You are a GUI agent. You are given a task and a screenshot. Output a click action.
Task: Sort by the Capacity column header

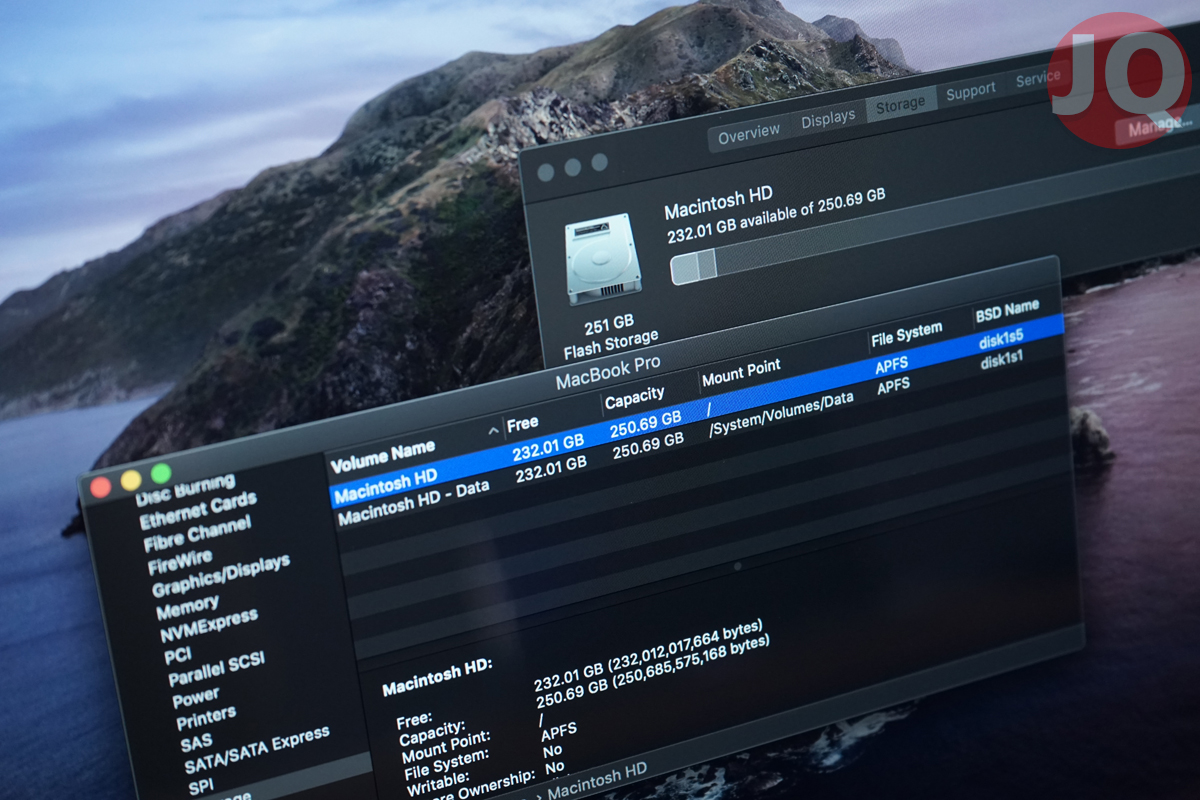pyautogui.click(x=634, y=399)
